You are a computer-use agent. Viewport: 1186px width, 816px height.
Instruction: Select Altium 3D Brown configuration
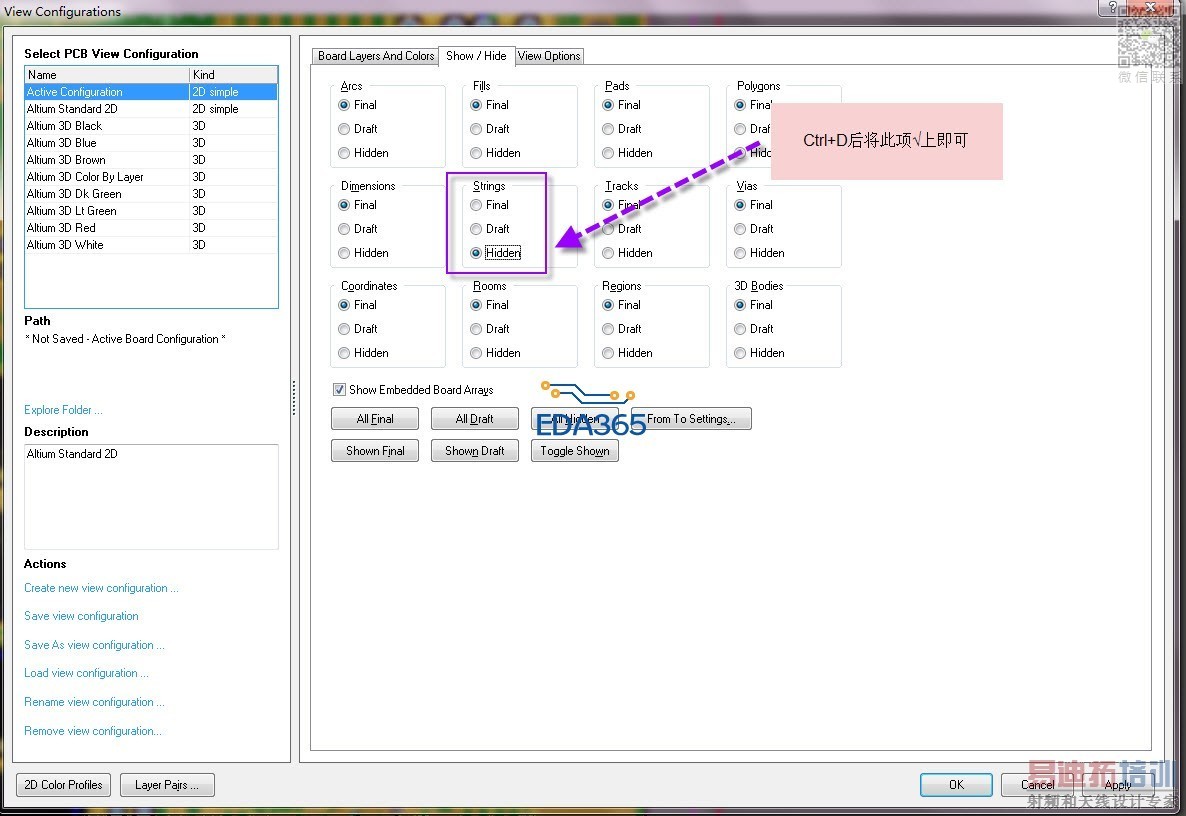tap(151, 160)
